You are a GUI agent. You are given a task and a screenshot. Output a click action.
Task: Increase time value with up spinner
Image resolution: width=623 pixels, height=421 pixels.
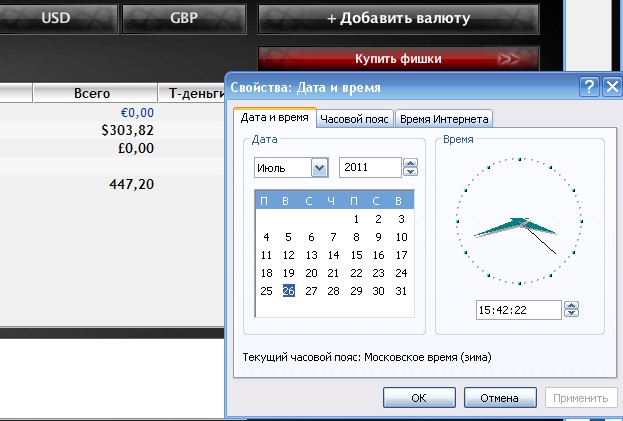coord(571,305)
